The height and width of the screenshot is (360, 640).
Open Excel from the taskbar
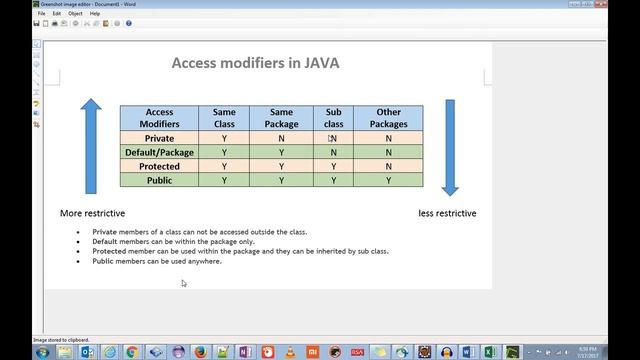490,352
